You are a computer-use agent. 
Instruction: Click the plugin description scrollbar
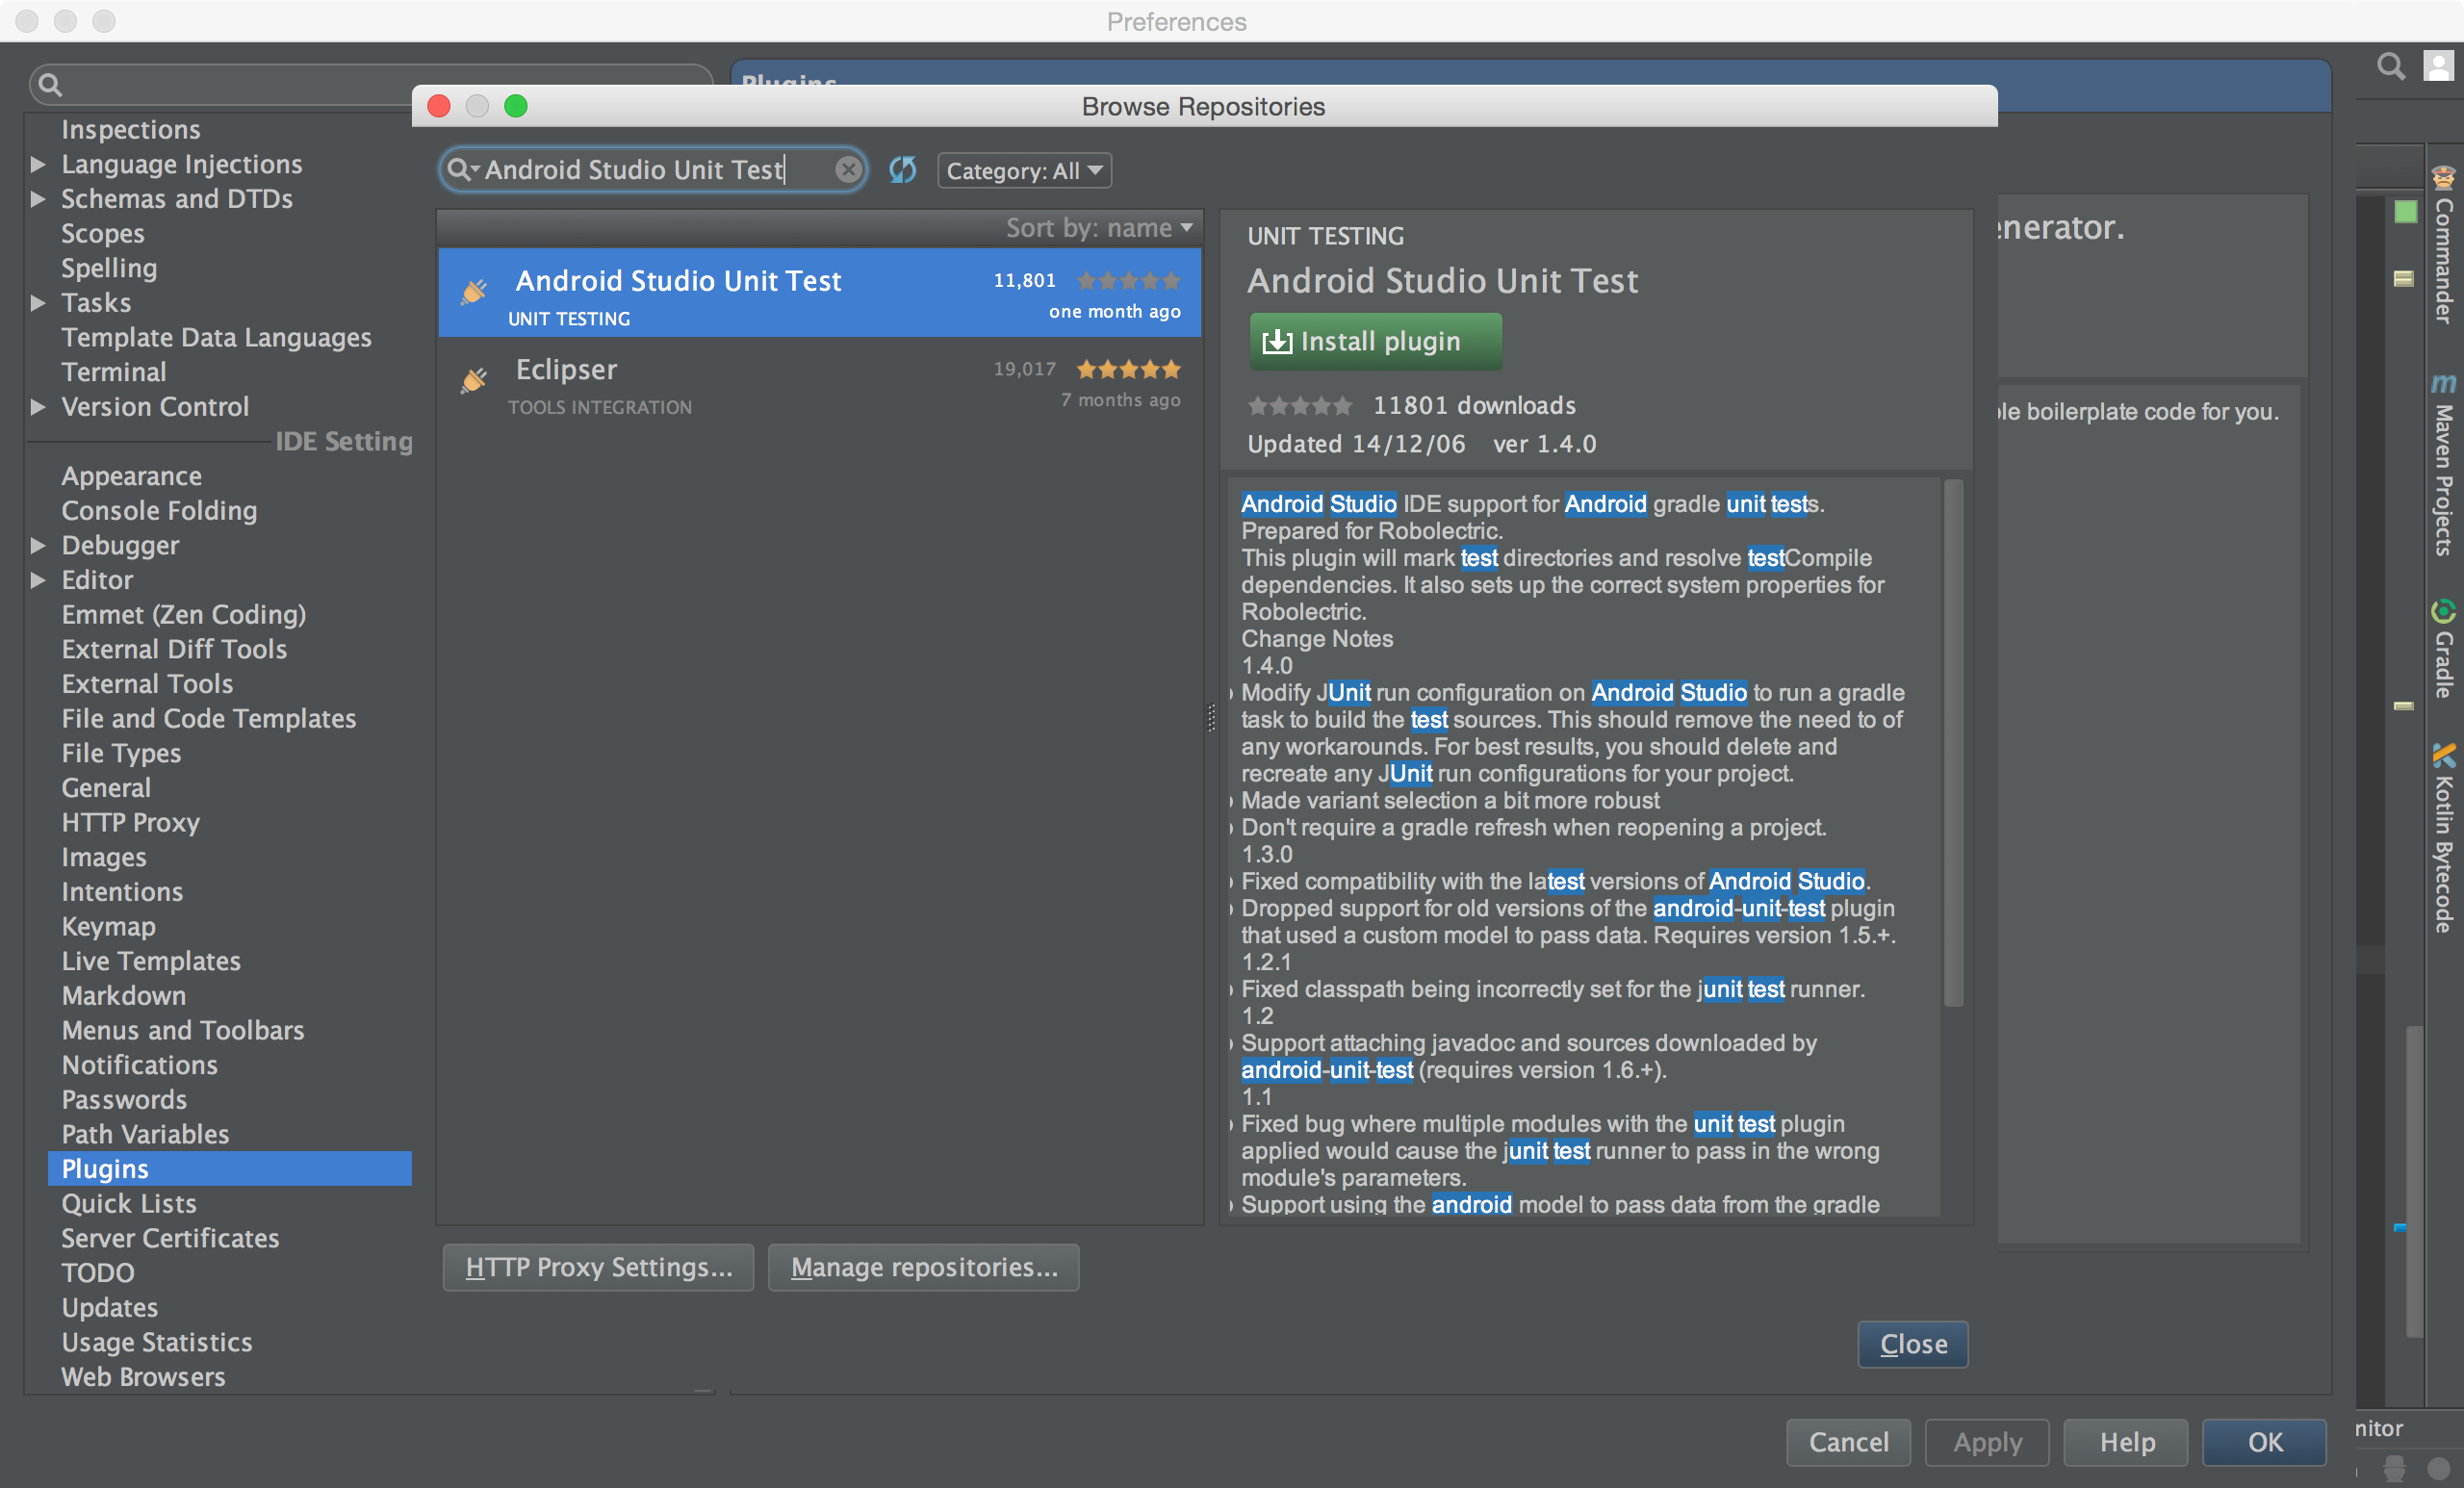pyautogui.click(x=1952, y=742)
